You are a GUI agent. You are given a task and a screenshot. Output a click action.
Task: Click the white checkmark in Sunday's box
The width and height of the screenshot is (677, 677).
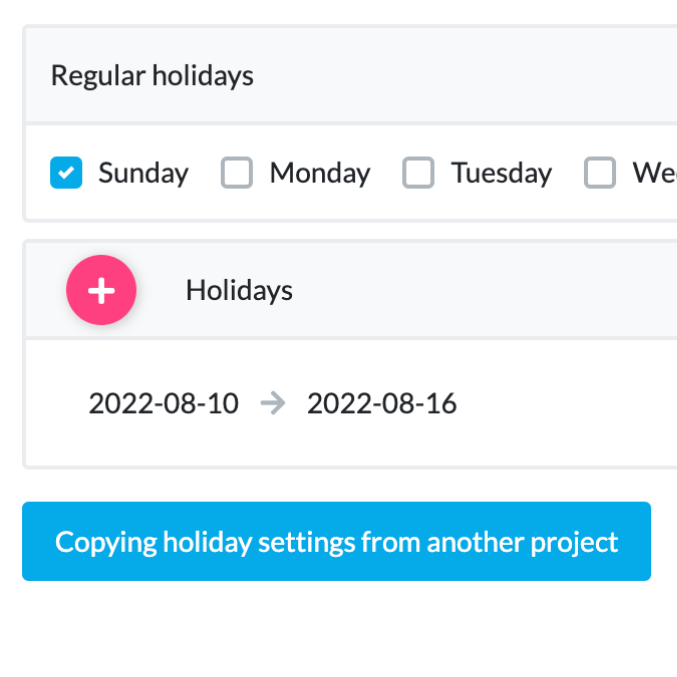tap(66, 173)
